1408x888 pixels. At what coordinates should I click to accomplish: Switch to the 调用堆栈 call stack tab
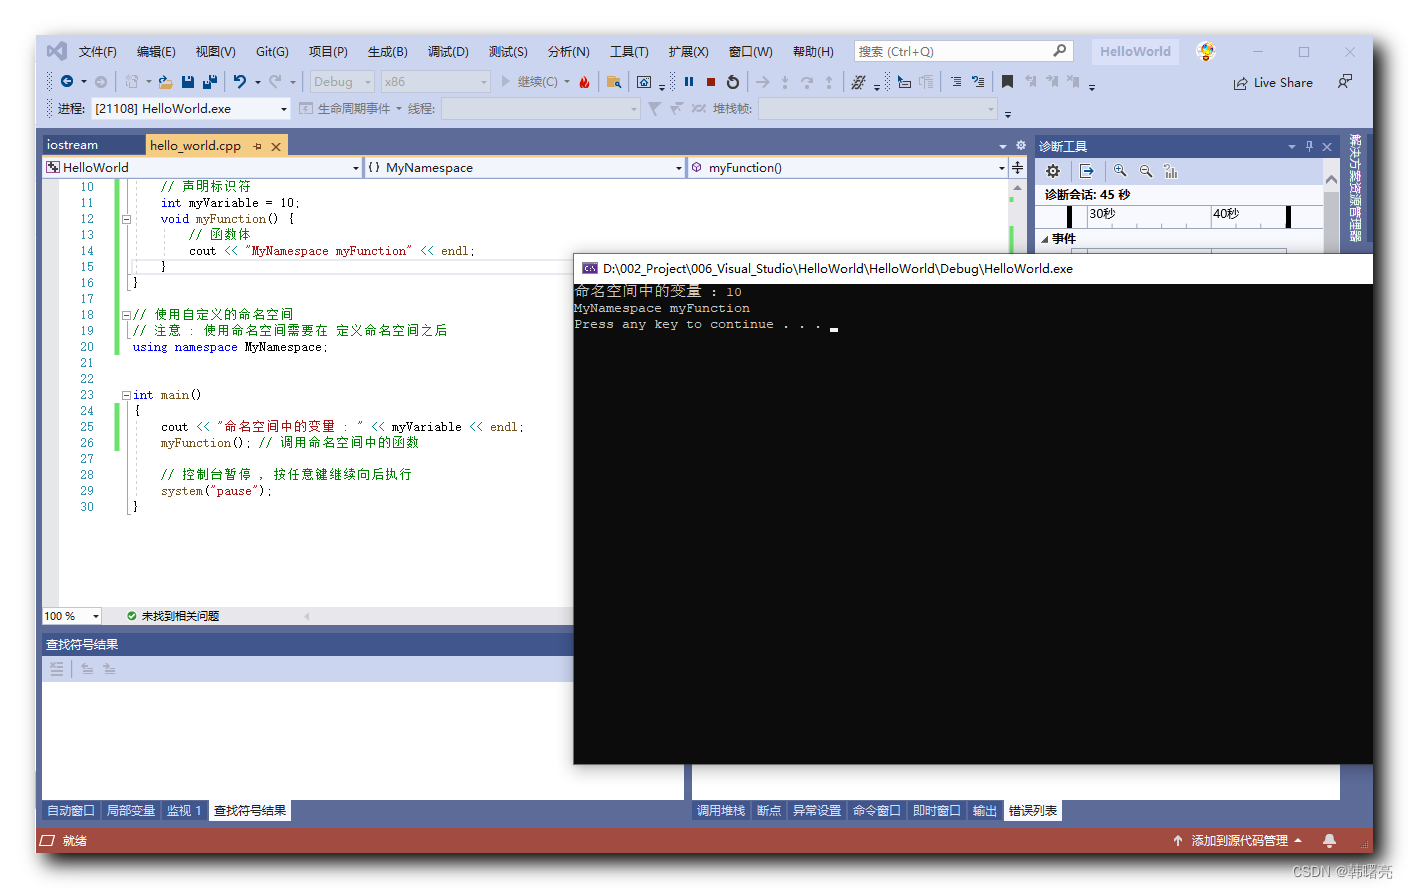pos(721,811)
